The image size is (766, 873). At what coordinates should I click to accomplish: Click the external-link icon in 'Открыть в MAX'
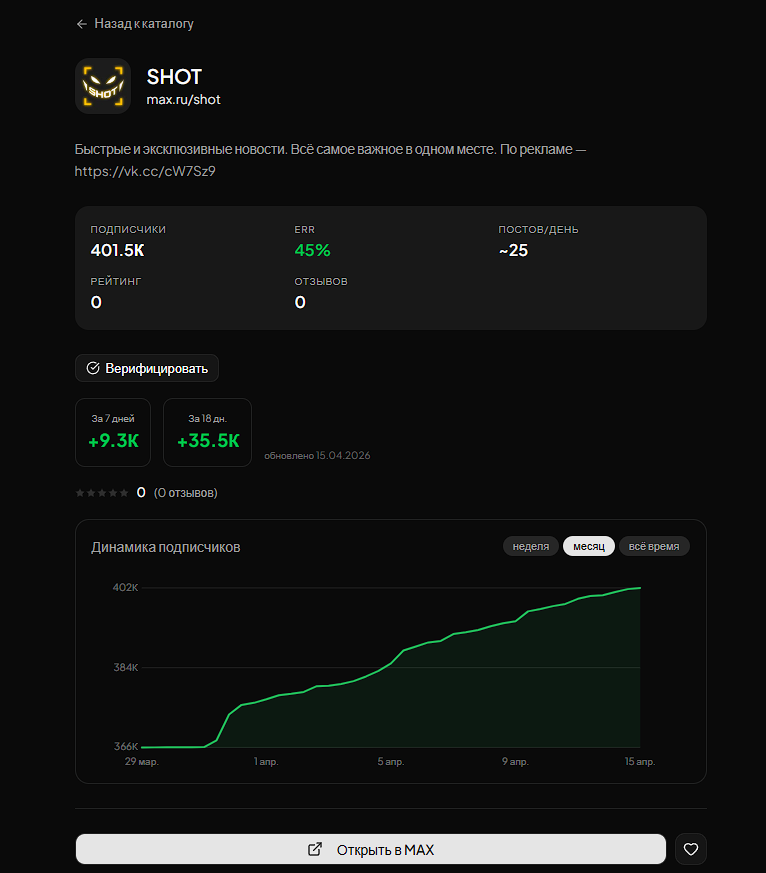coord(315,849)
